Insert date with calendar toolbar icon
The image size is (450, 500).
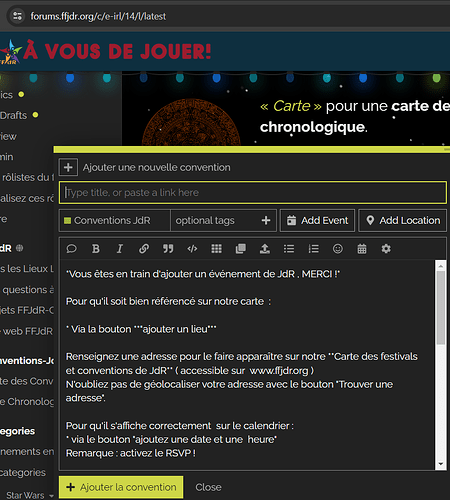[x=362, y=249]
